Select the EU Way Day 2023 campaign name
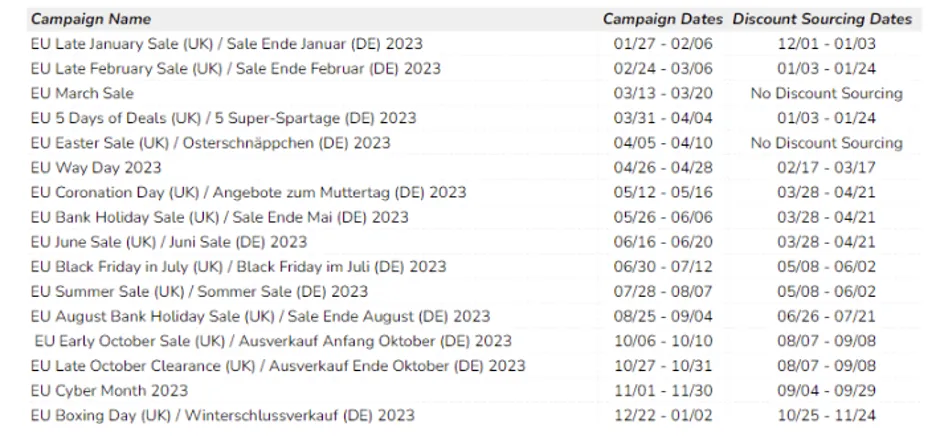The height and width of the screenshot is (440, 936). click(x=95, y=167)
